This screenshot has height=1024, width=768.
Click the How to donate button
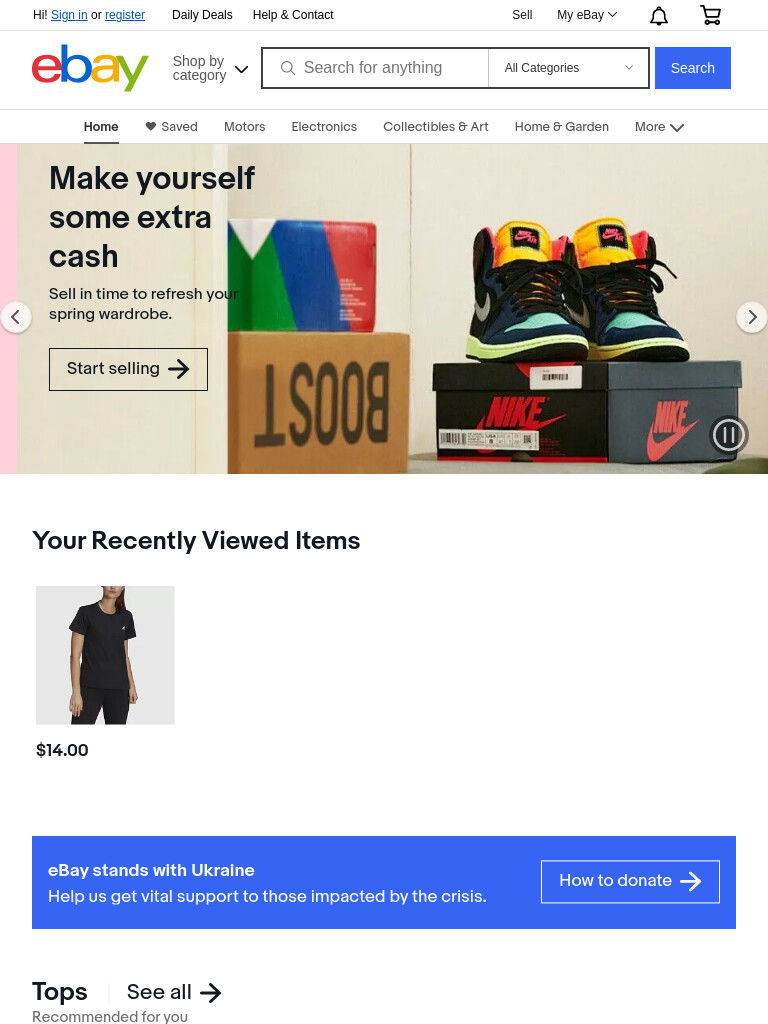click(630, 882)
